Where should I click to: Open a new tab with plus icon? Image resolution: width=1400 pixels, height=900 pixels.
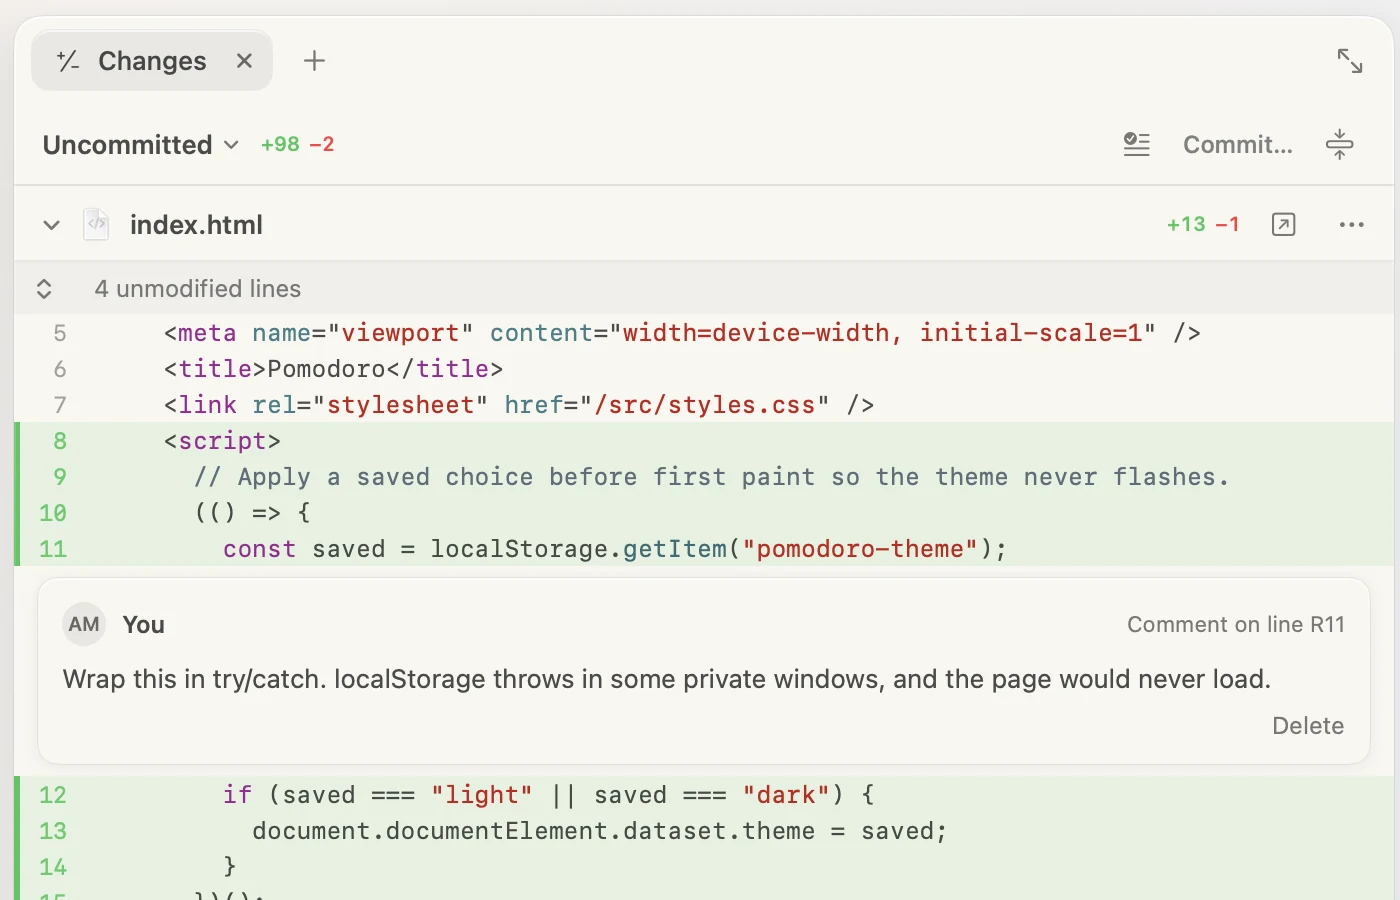click(314, 61)
